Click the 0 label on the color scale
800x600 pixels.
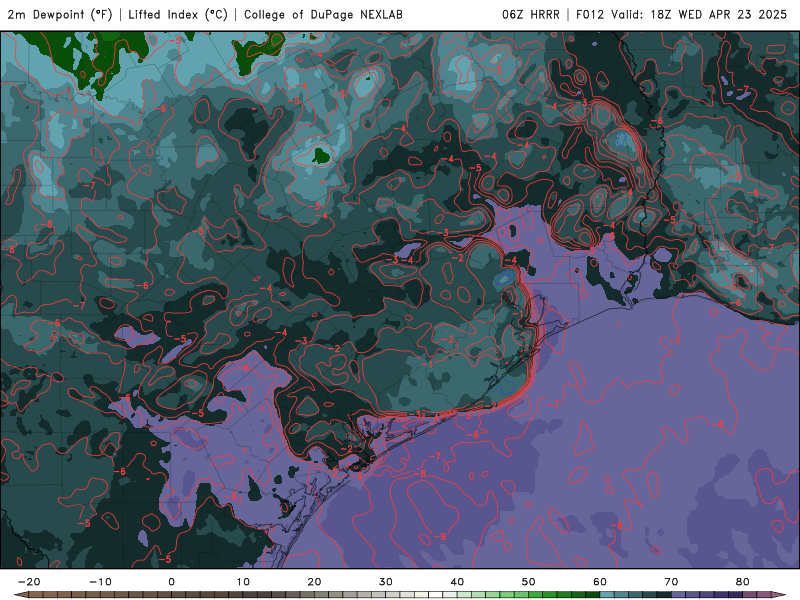171,582
